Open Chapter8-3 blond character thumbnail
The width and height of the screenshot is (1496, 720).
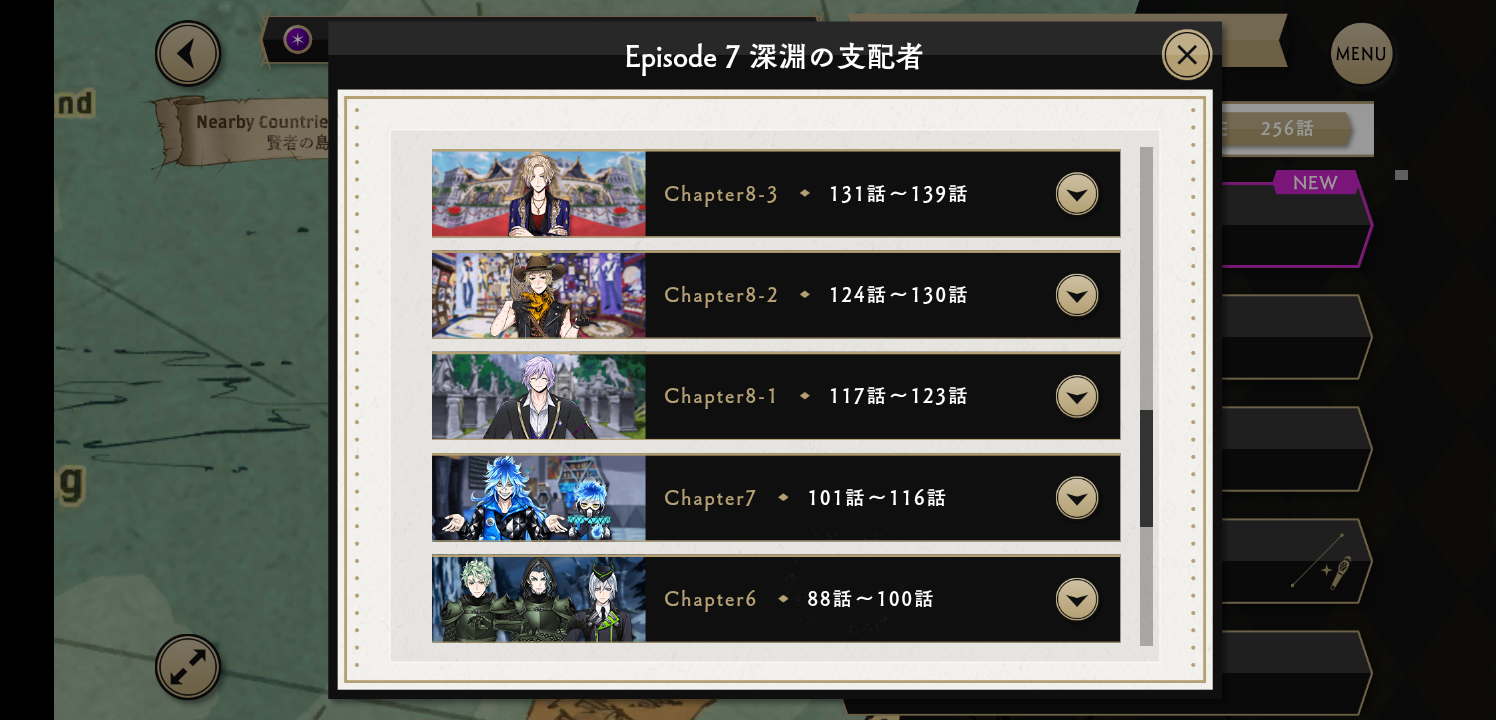(x=539, y=194)
